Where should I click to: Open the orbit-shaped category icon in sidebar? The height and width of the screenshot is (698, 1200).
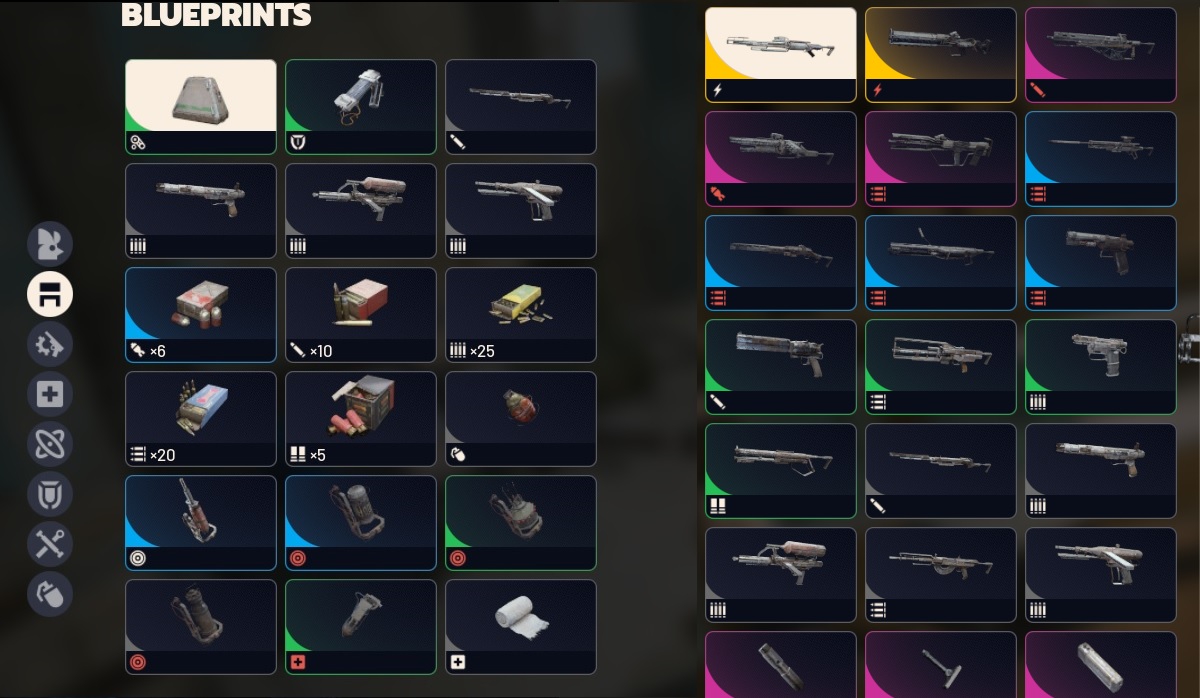[49, 444]
